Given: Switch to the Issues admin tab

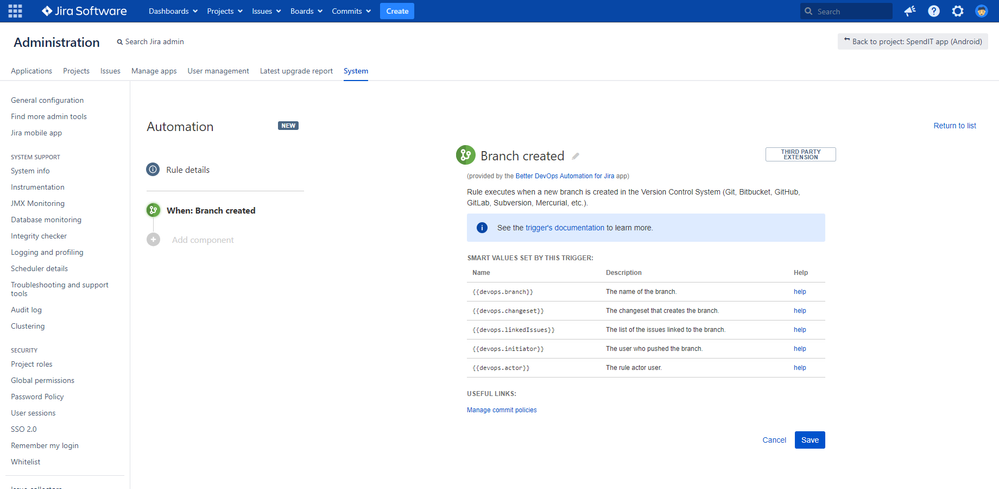Looking at the screenshot, I should pyautogui.click(x=110, y=71).
